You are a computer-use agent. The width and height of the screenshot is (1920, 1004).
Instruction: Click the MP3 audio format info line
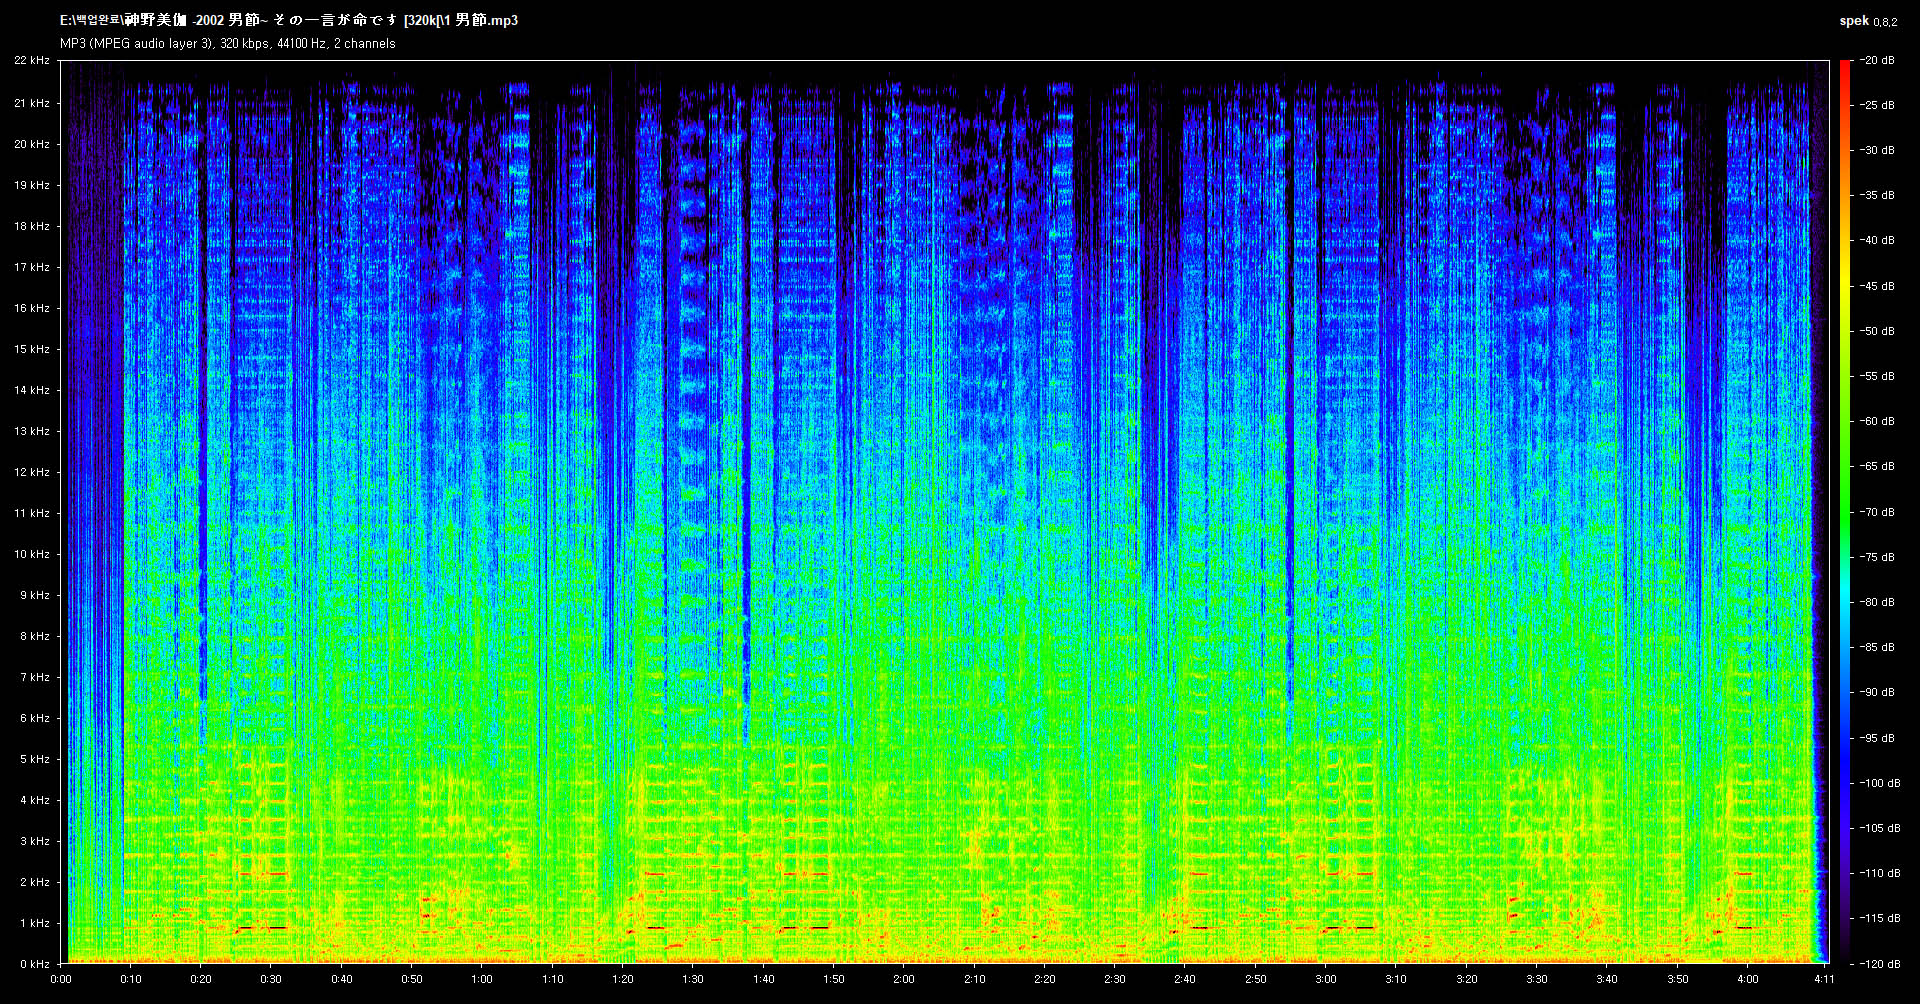point(228,44)
